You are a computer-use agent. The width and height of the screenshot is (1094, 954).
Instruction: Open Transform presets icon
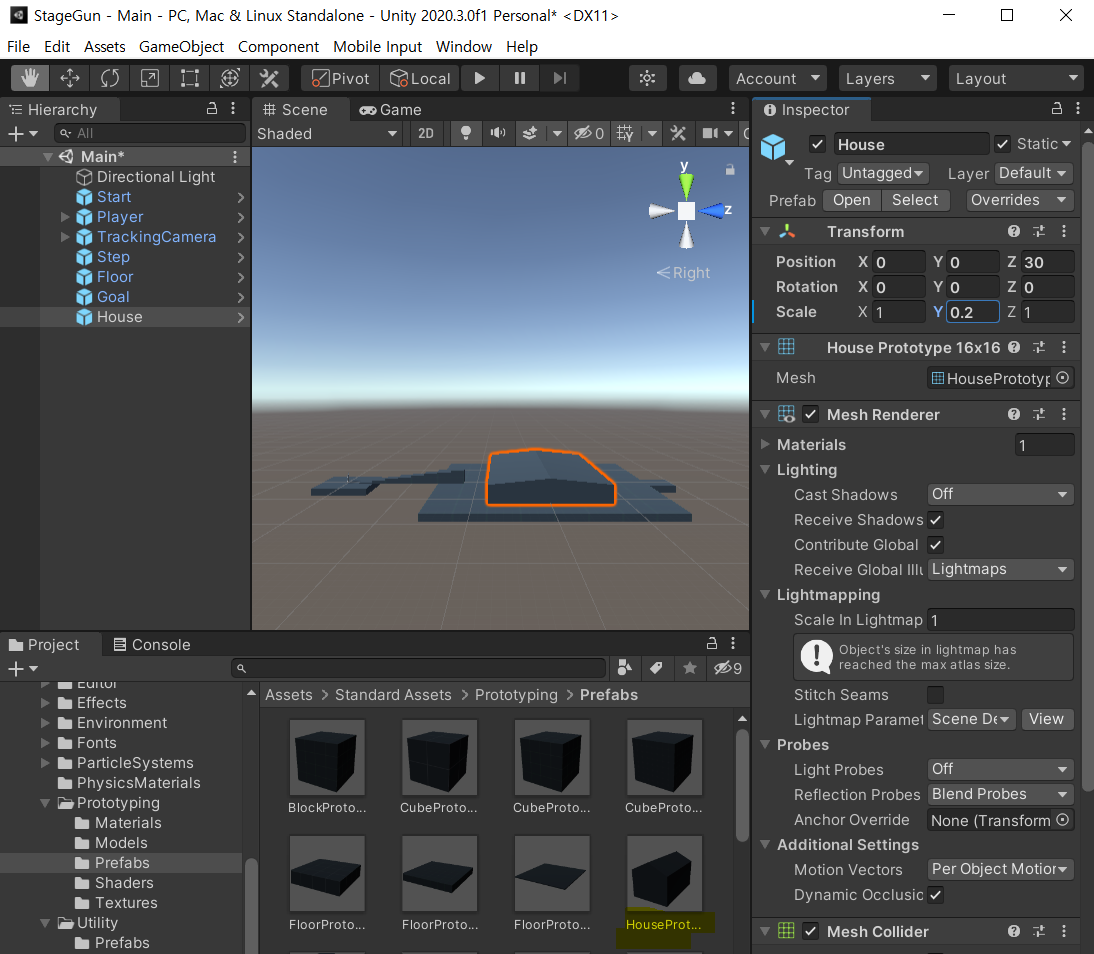pyautogui.click(x=1039, y=231)
